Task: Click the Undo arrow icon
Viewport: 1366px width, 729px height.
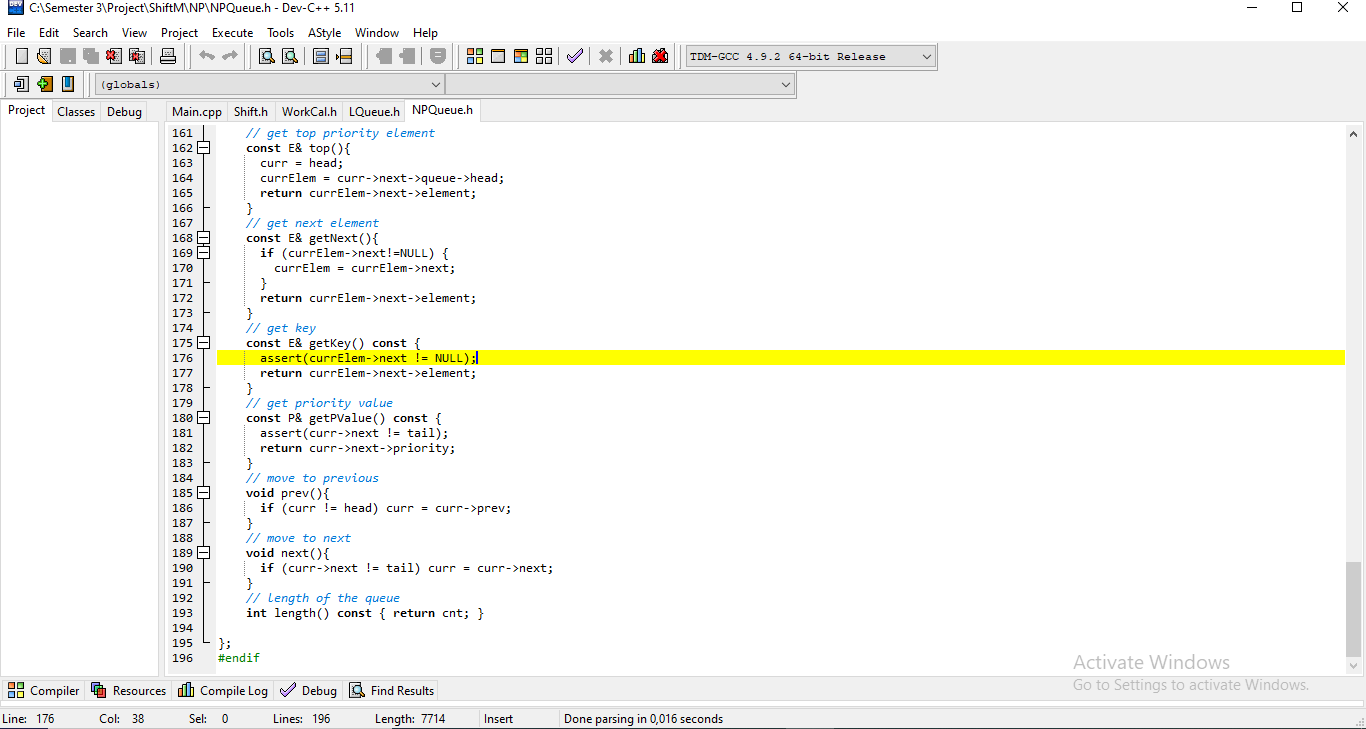Action: (x=206, y=56)
